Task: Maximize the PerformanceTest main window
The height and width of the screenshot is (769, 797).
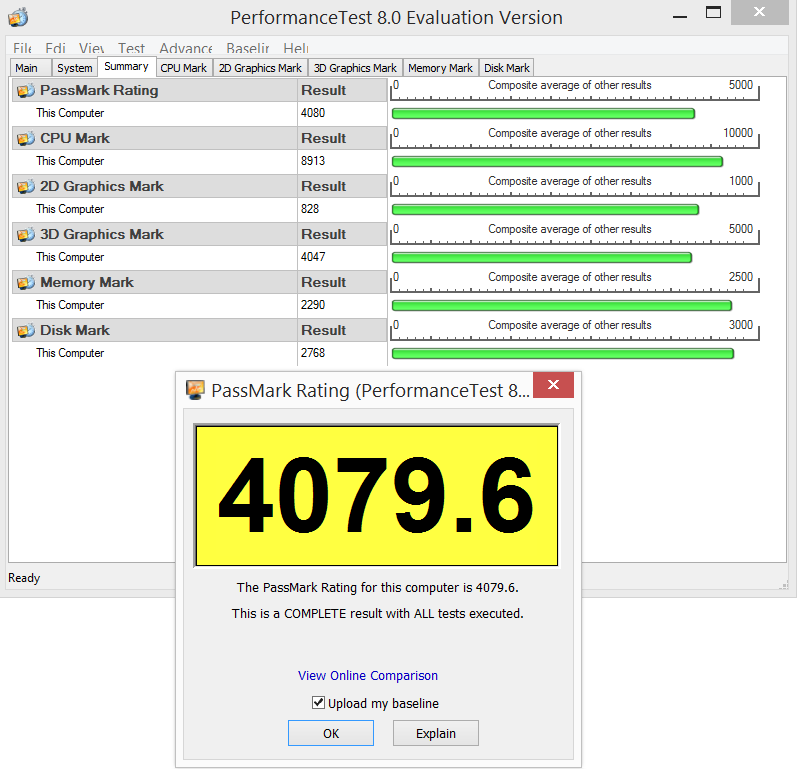Action: click(713, 12)
